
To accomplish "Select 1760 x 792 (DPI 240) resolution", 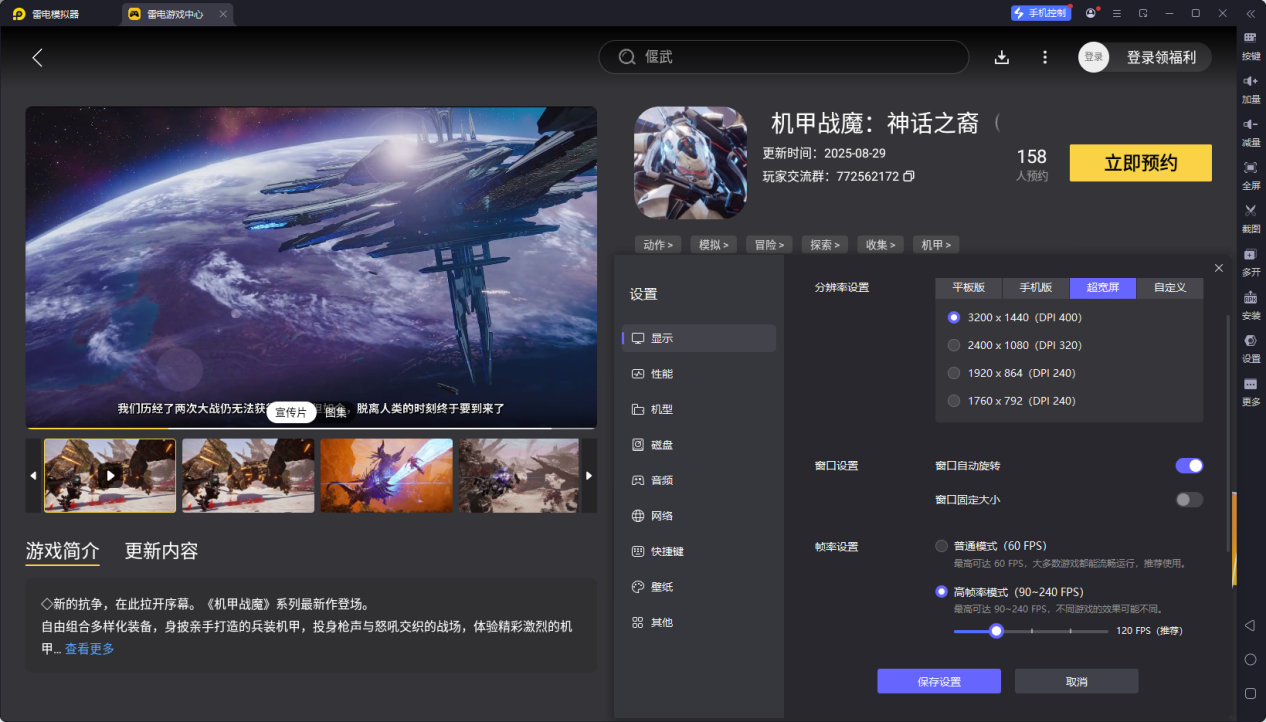I will (1011, 401).
